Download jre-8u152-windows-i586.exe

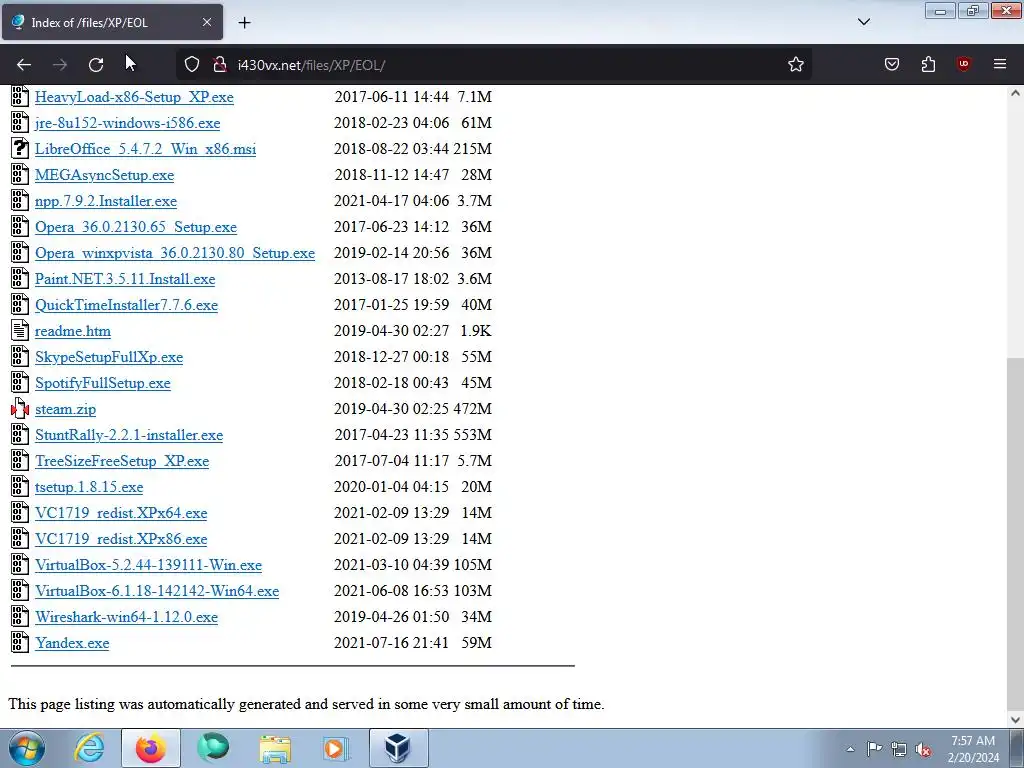point(127,123)
